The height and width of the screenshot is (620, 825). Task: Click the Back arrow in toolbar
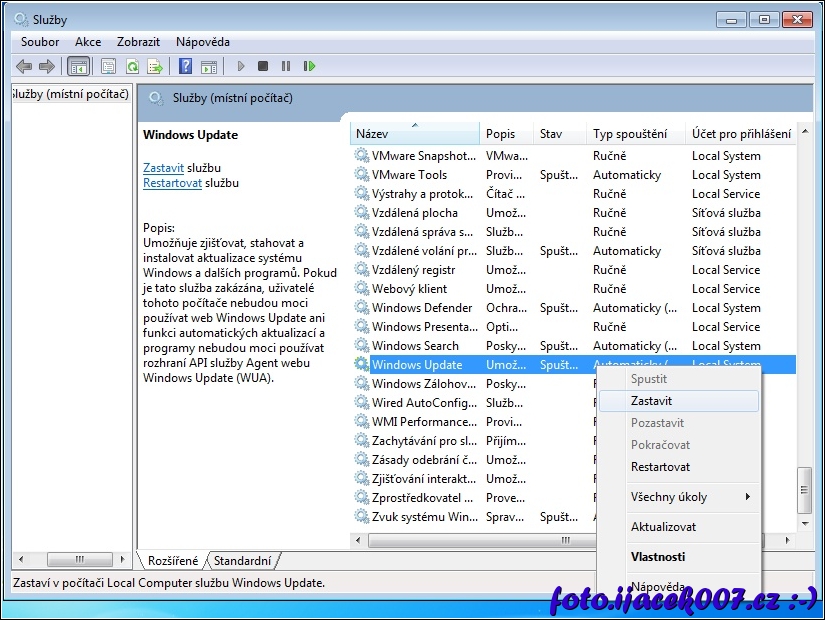(24, 66)
